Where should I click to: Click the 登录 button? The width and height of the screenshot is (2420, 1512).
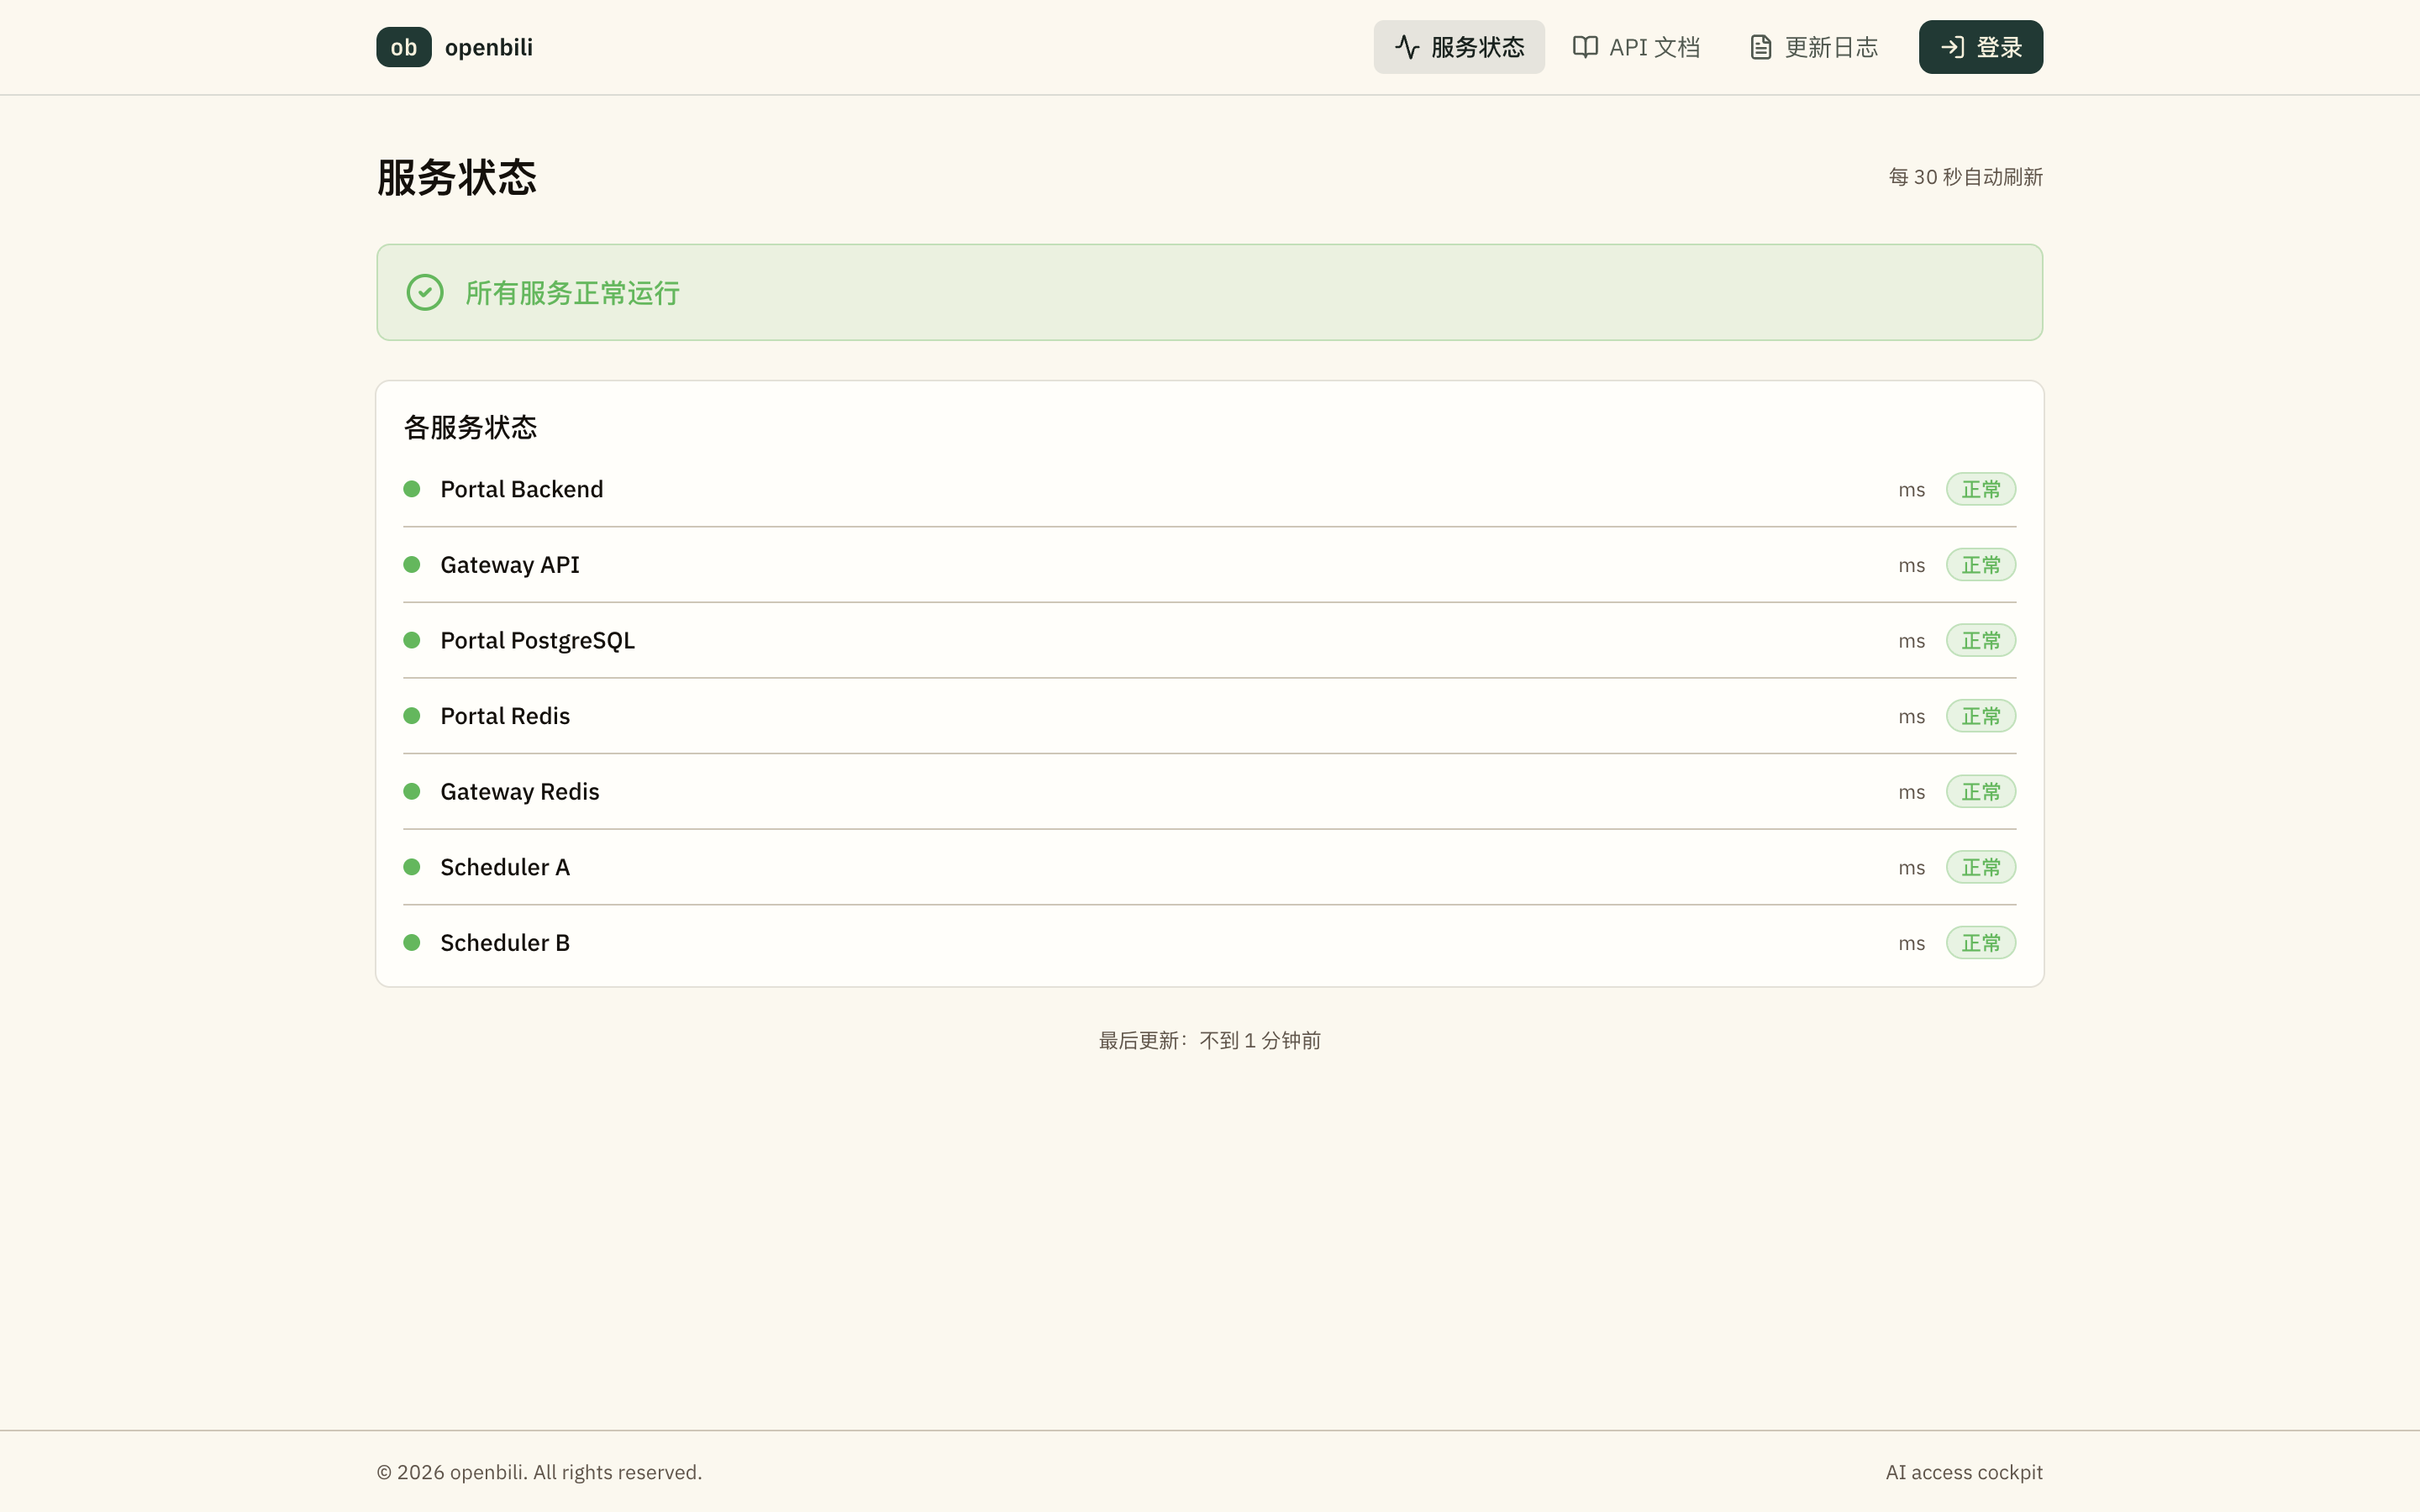coord(1980,47)
